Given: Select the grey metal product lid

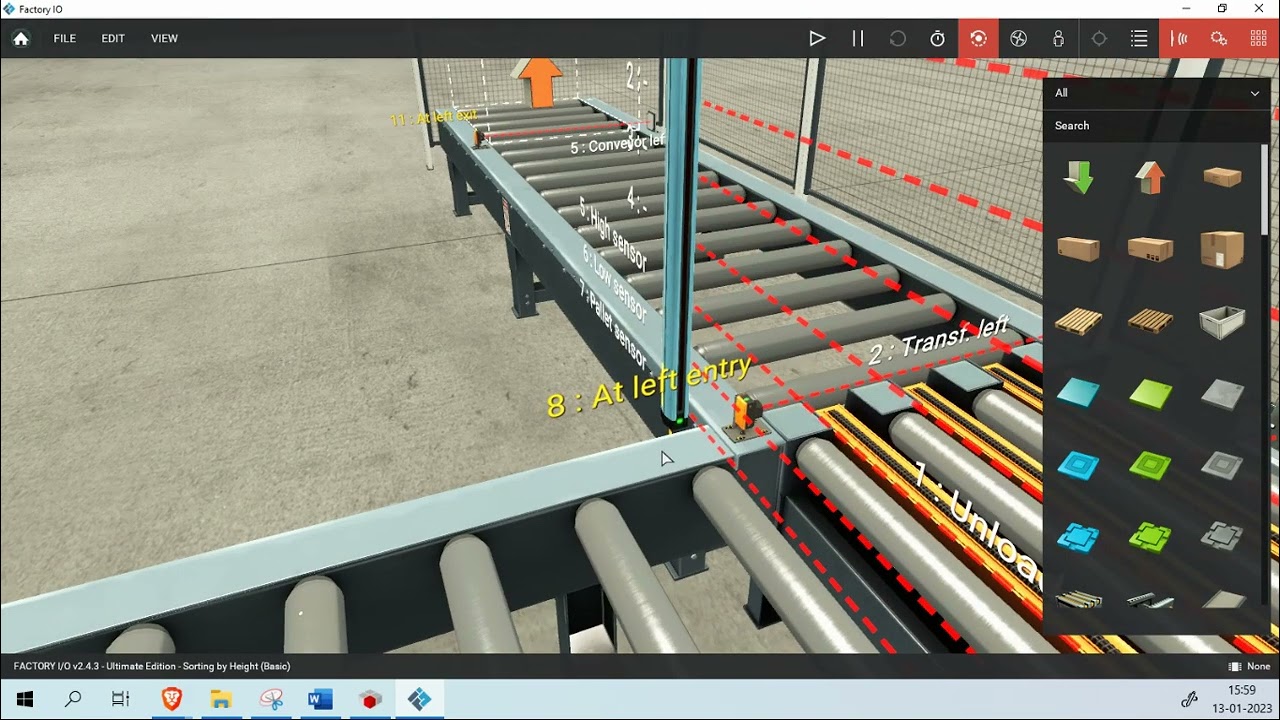Looking at the screenshot, I should tap(1222, 537).
